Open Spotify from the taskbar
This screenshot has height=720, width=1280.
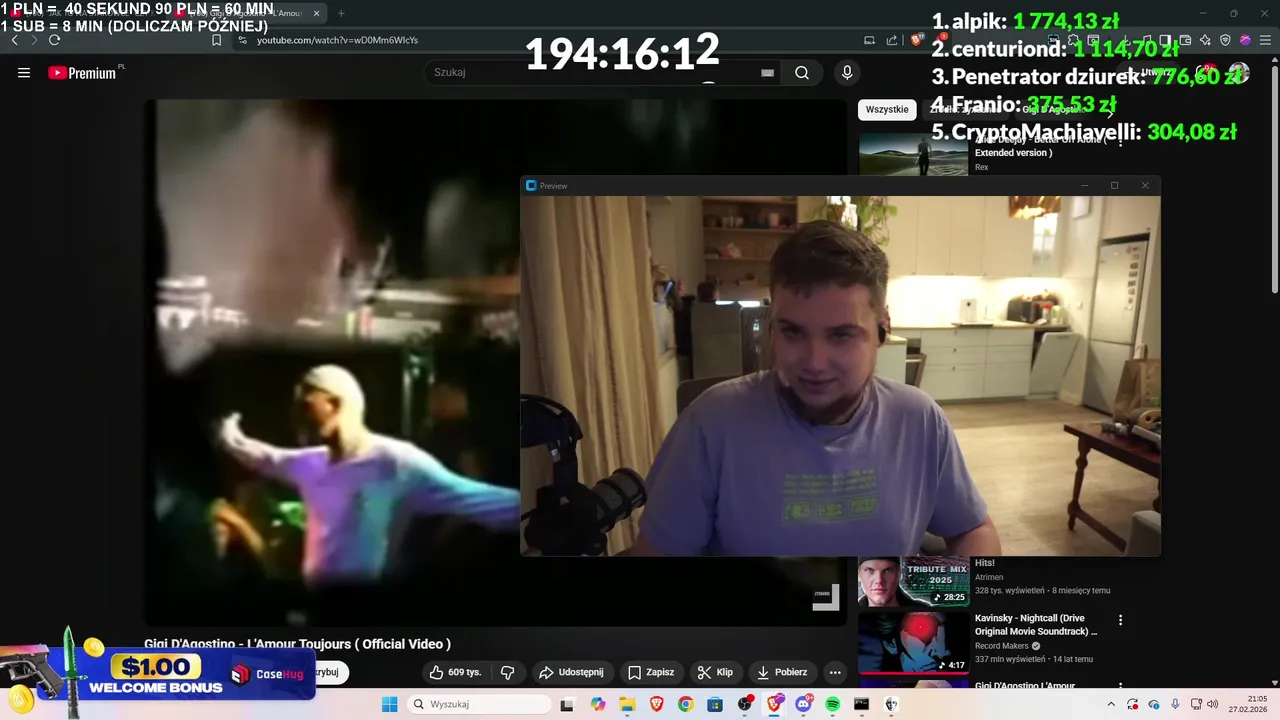pyautogui.click(x=832, y=704)
